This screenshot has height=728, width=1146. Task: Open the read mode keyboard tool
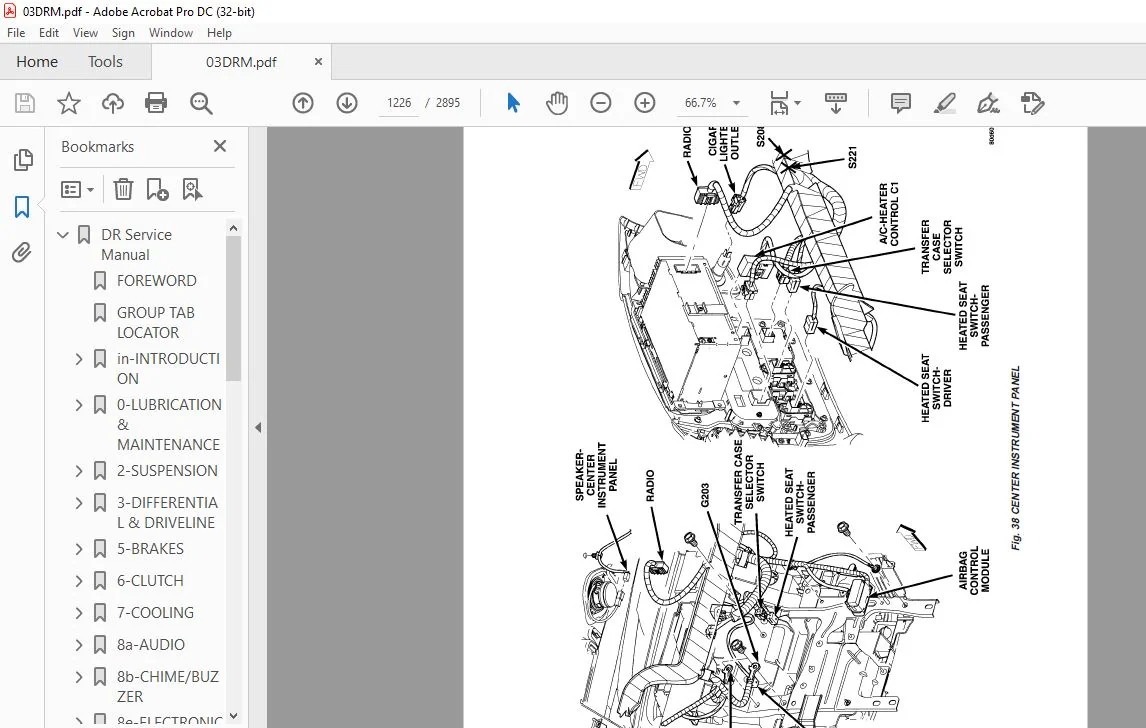click(x=835, y=103)
